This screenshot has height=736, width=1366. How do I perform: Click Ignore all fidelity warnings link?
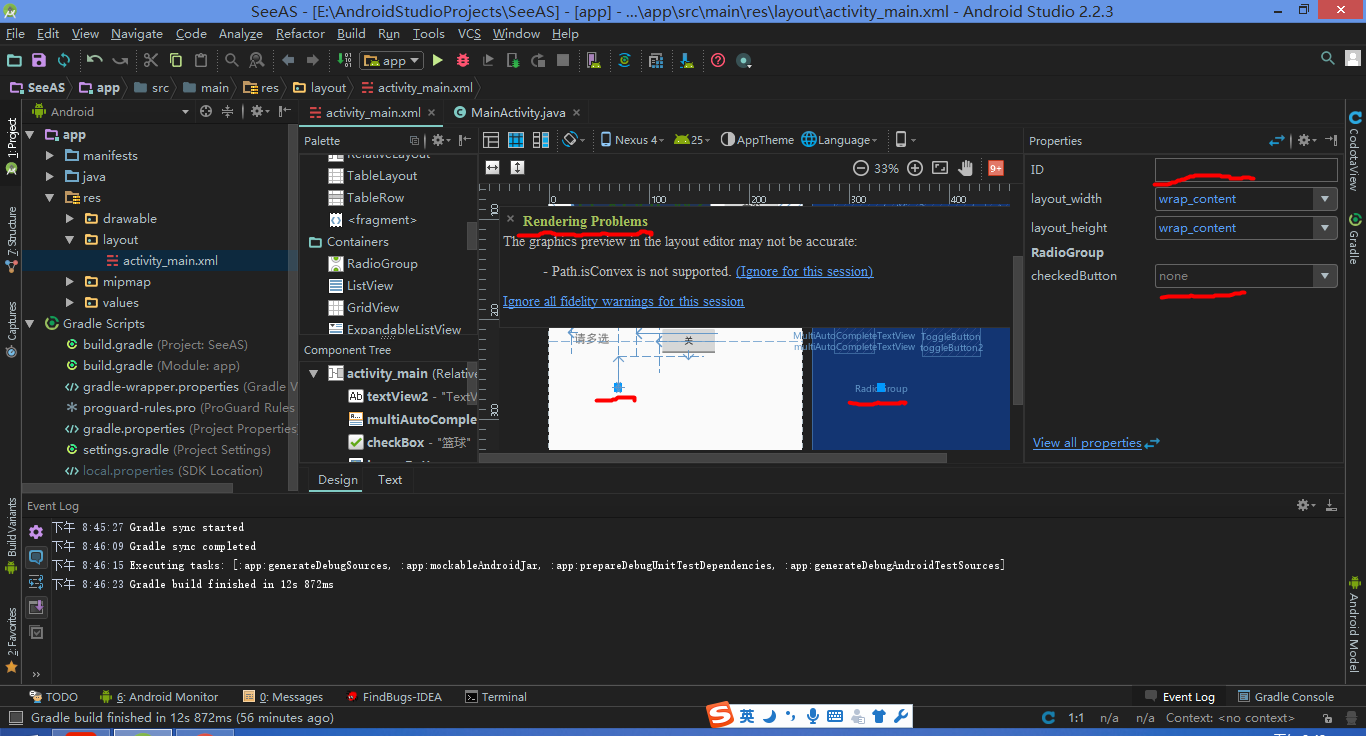(x=623, y=301)
